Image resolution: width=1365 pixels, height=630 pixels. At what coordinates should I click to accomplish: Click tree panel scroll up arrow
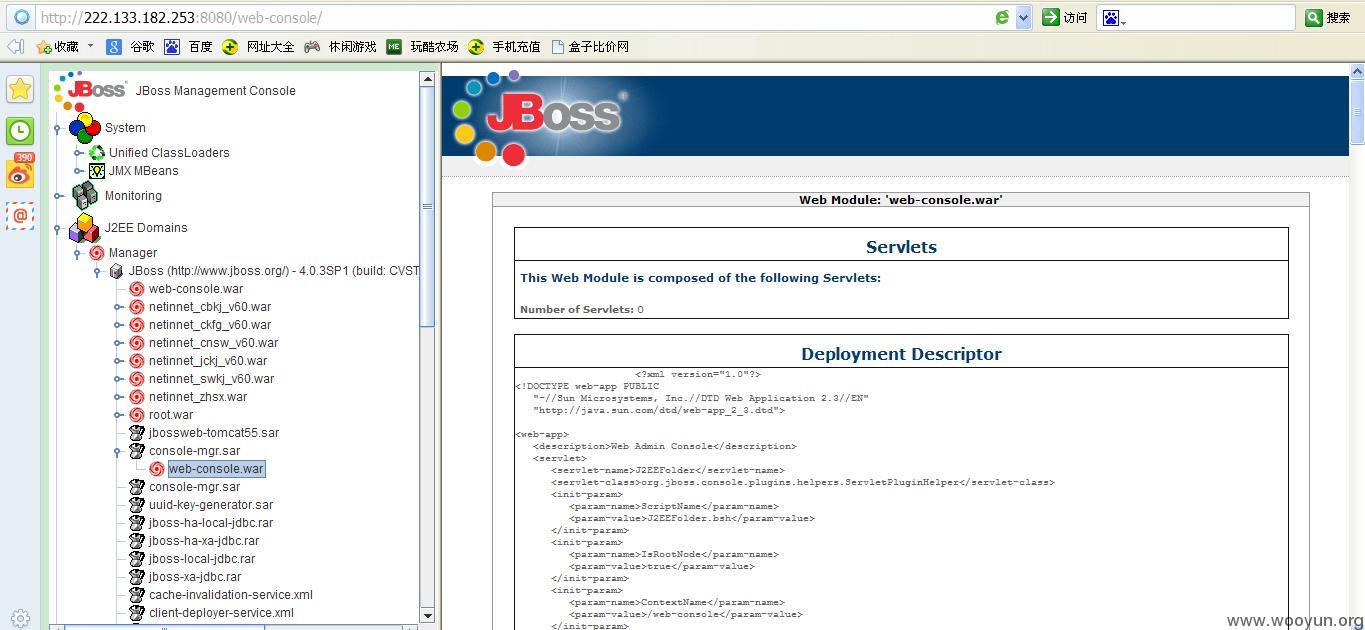[x=427, y=79]
